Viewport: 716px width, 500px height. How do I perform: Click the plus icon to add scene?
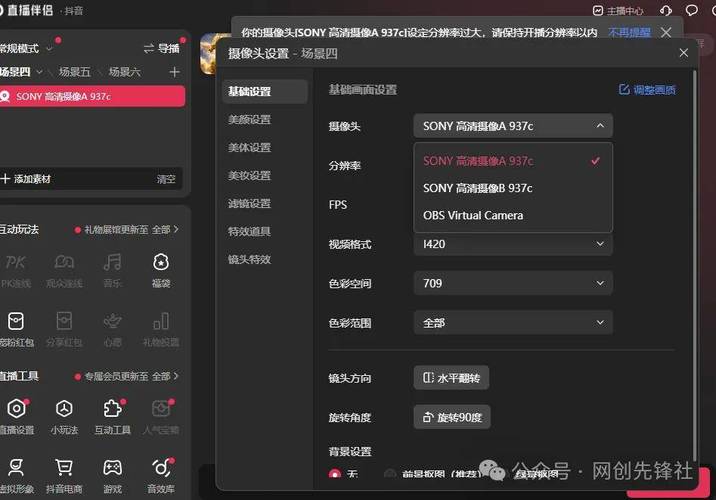[x=175, y=72]
